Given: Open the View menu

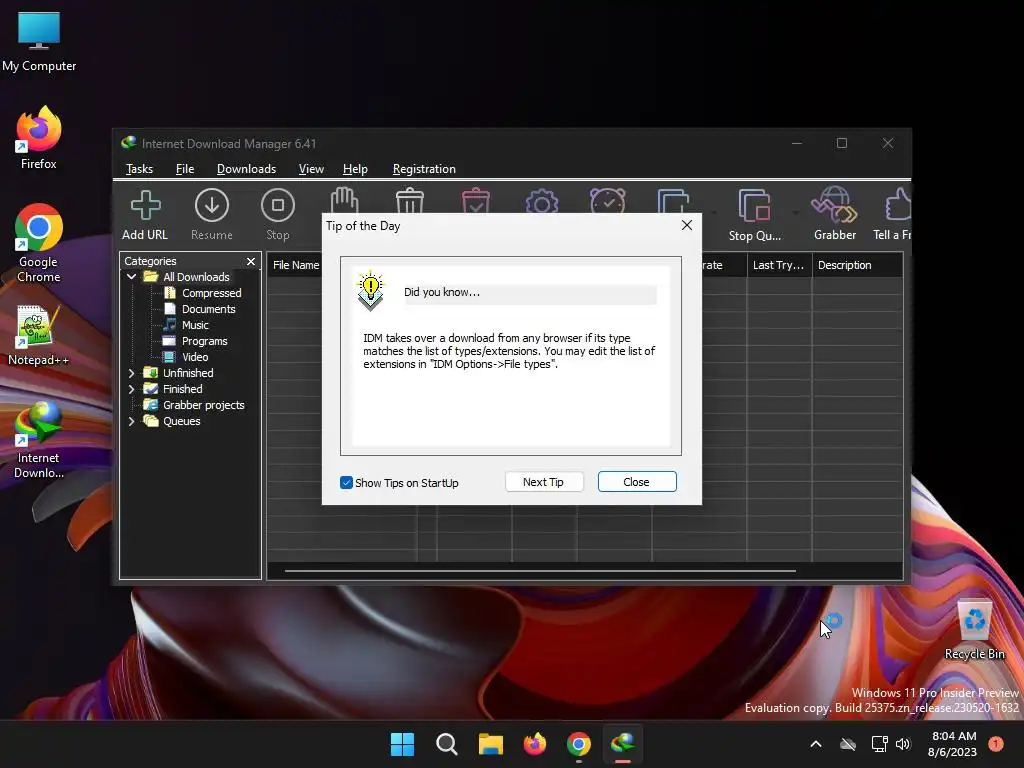Looking at the screenshot, I should click(311, 169).
